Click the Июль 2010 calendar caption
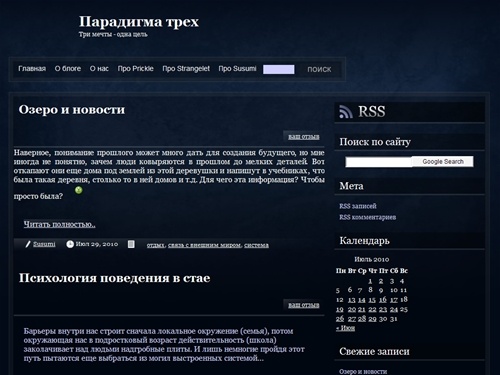This screenshot has height=375, width=500. click(x=372, y=259)
